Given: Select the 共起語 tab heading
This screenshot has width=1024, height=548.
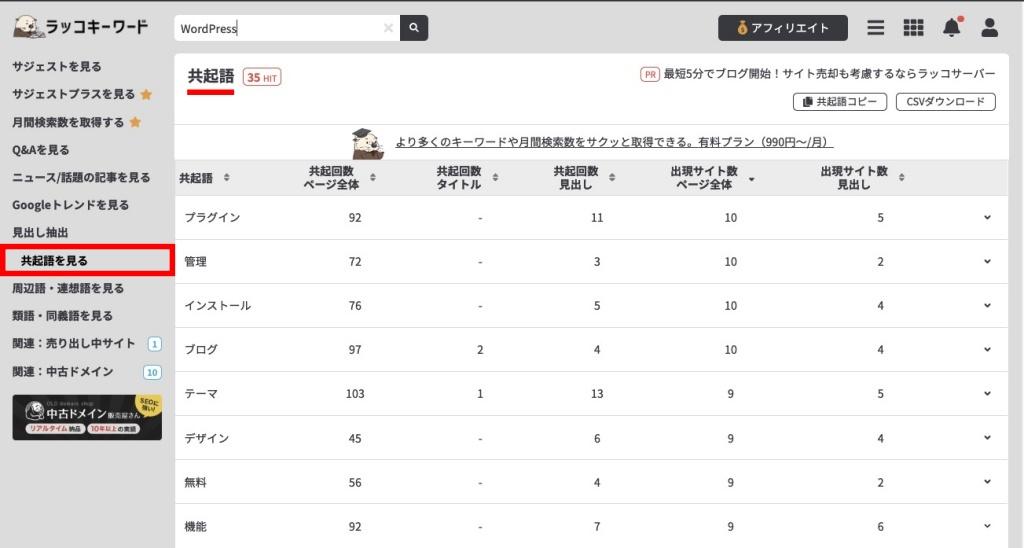Looking at the screenshot, I should coord(210,76).
